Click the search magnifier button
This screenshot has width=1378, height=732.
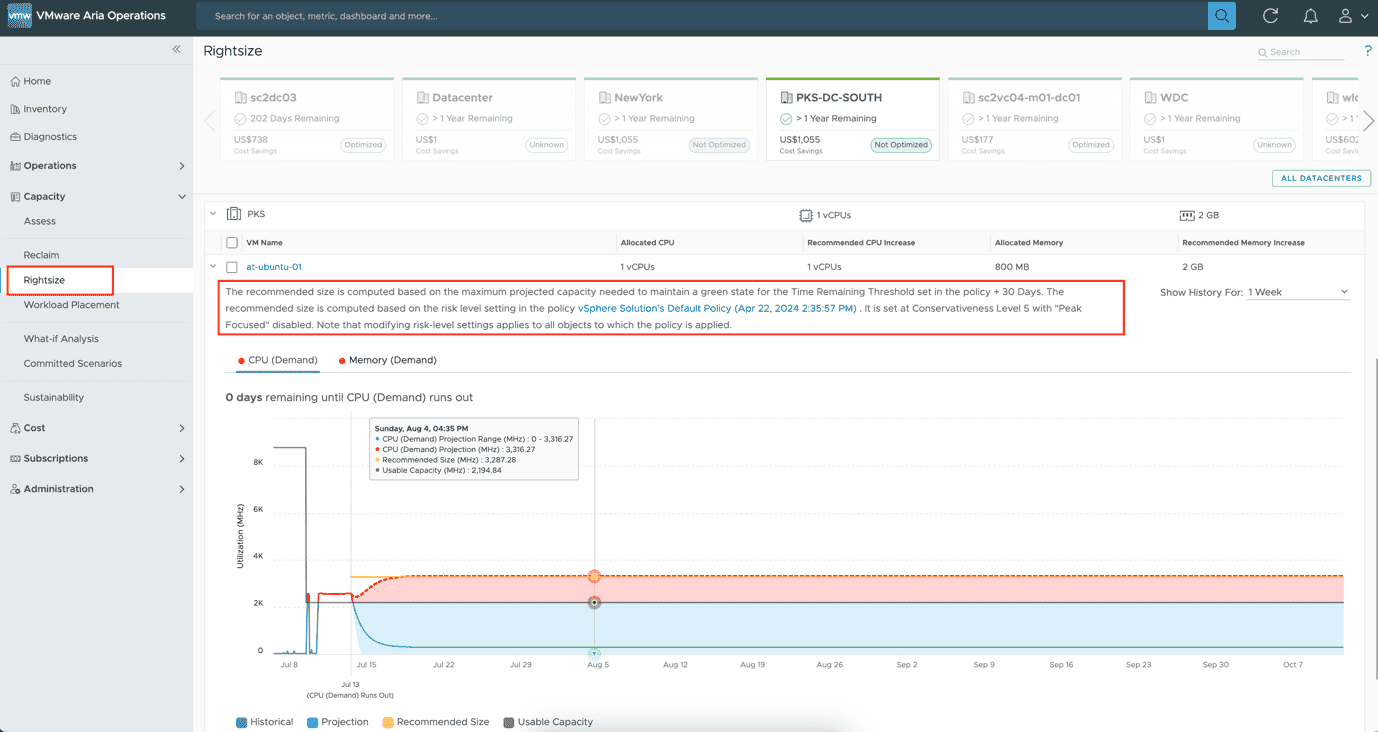(1221, 16)
